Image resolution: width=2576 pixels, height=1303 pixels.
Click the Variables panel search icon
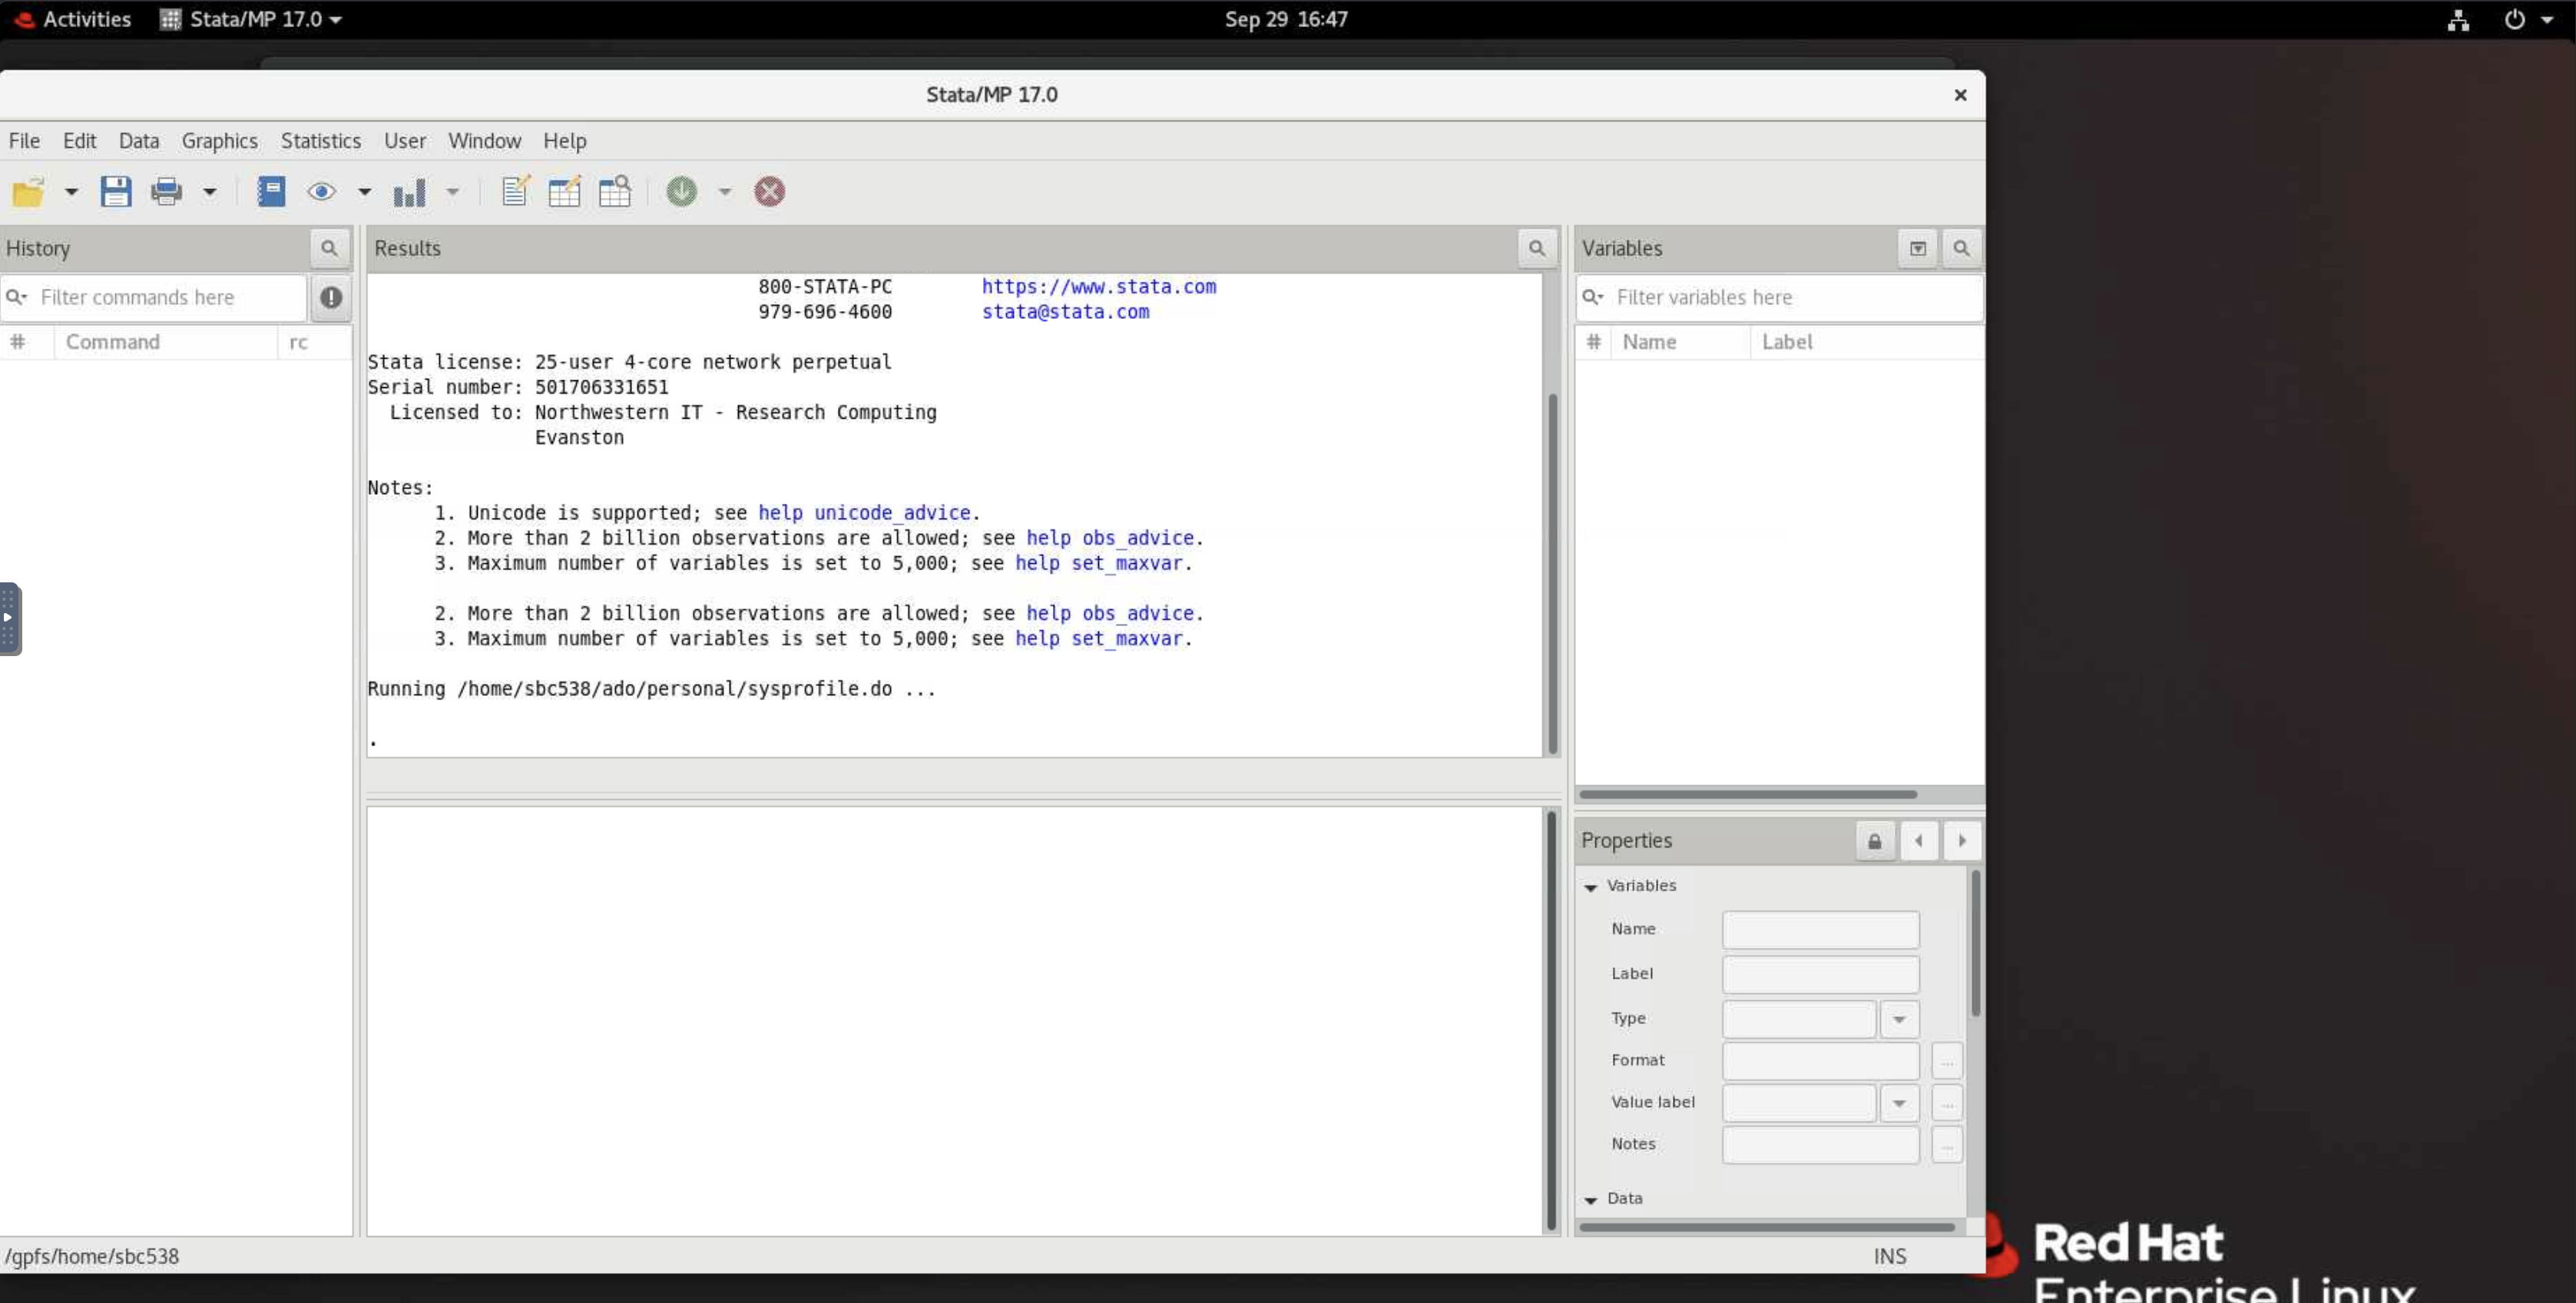point(1961,248)
